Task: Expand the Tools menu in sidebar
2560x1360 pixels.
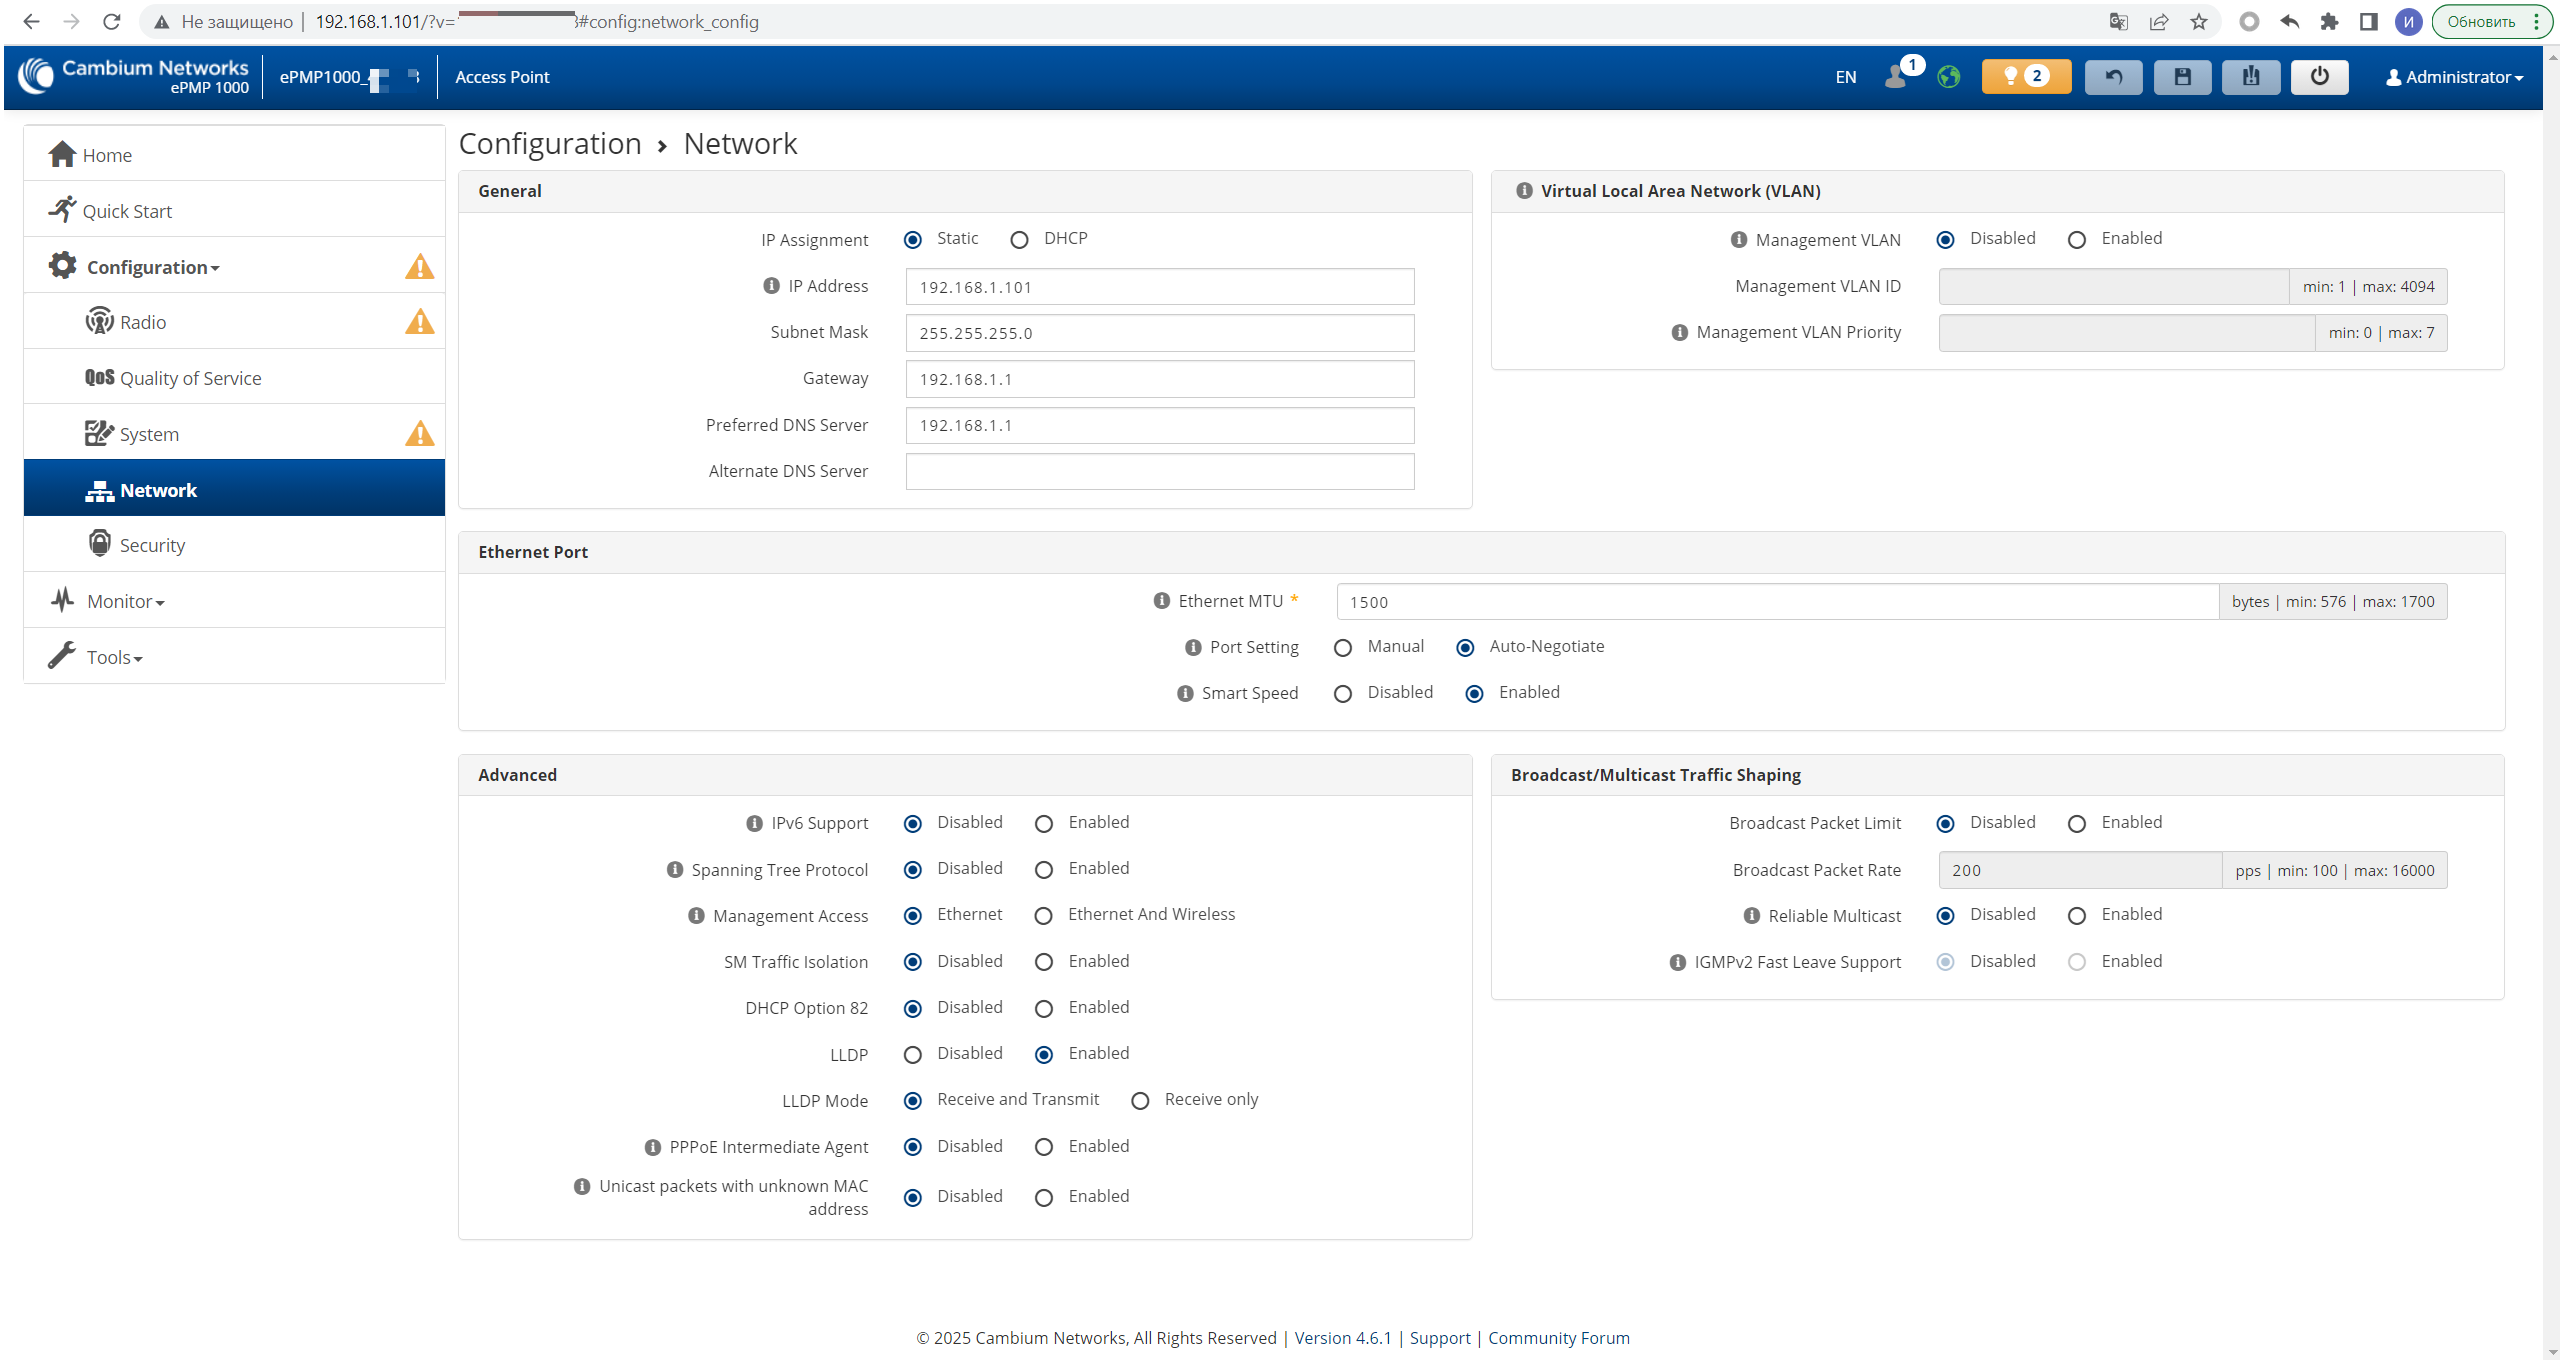Action: coord(114,657)
